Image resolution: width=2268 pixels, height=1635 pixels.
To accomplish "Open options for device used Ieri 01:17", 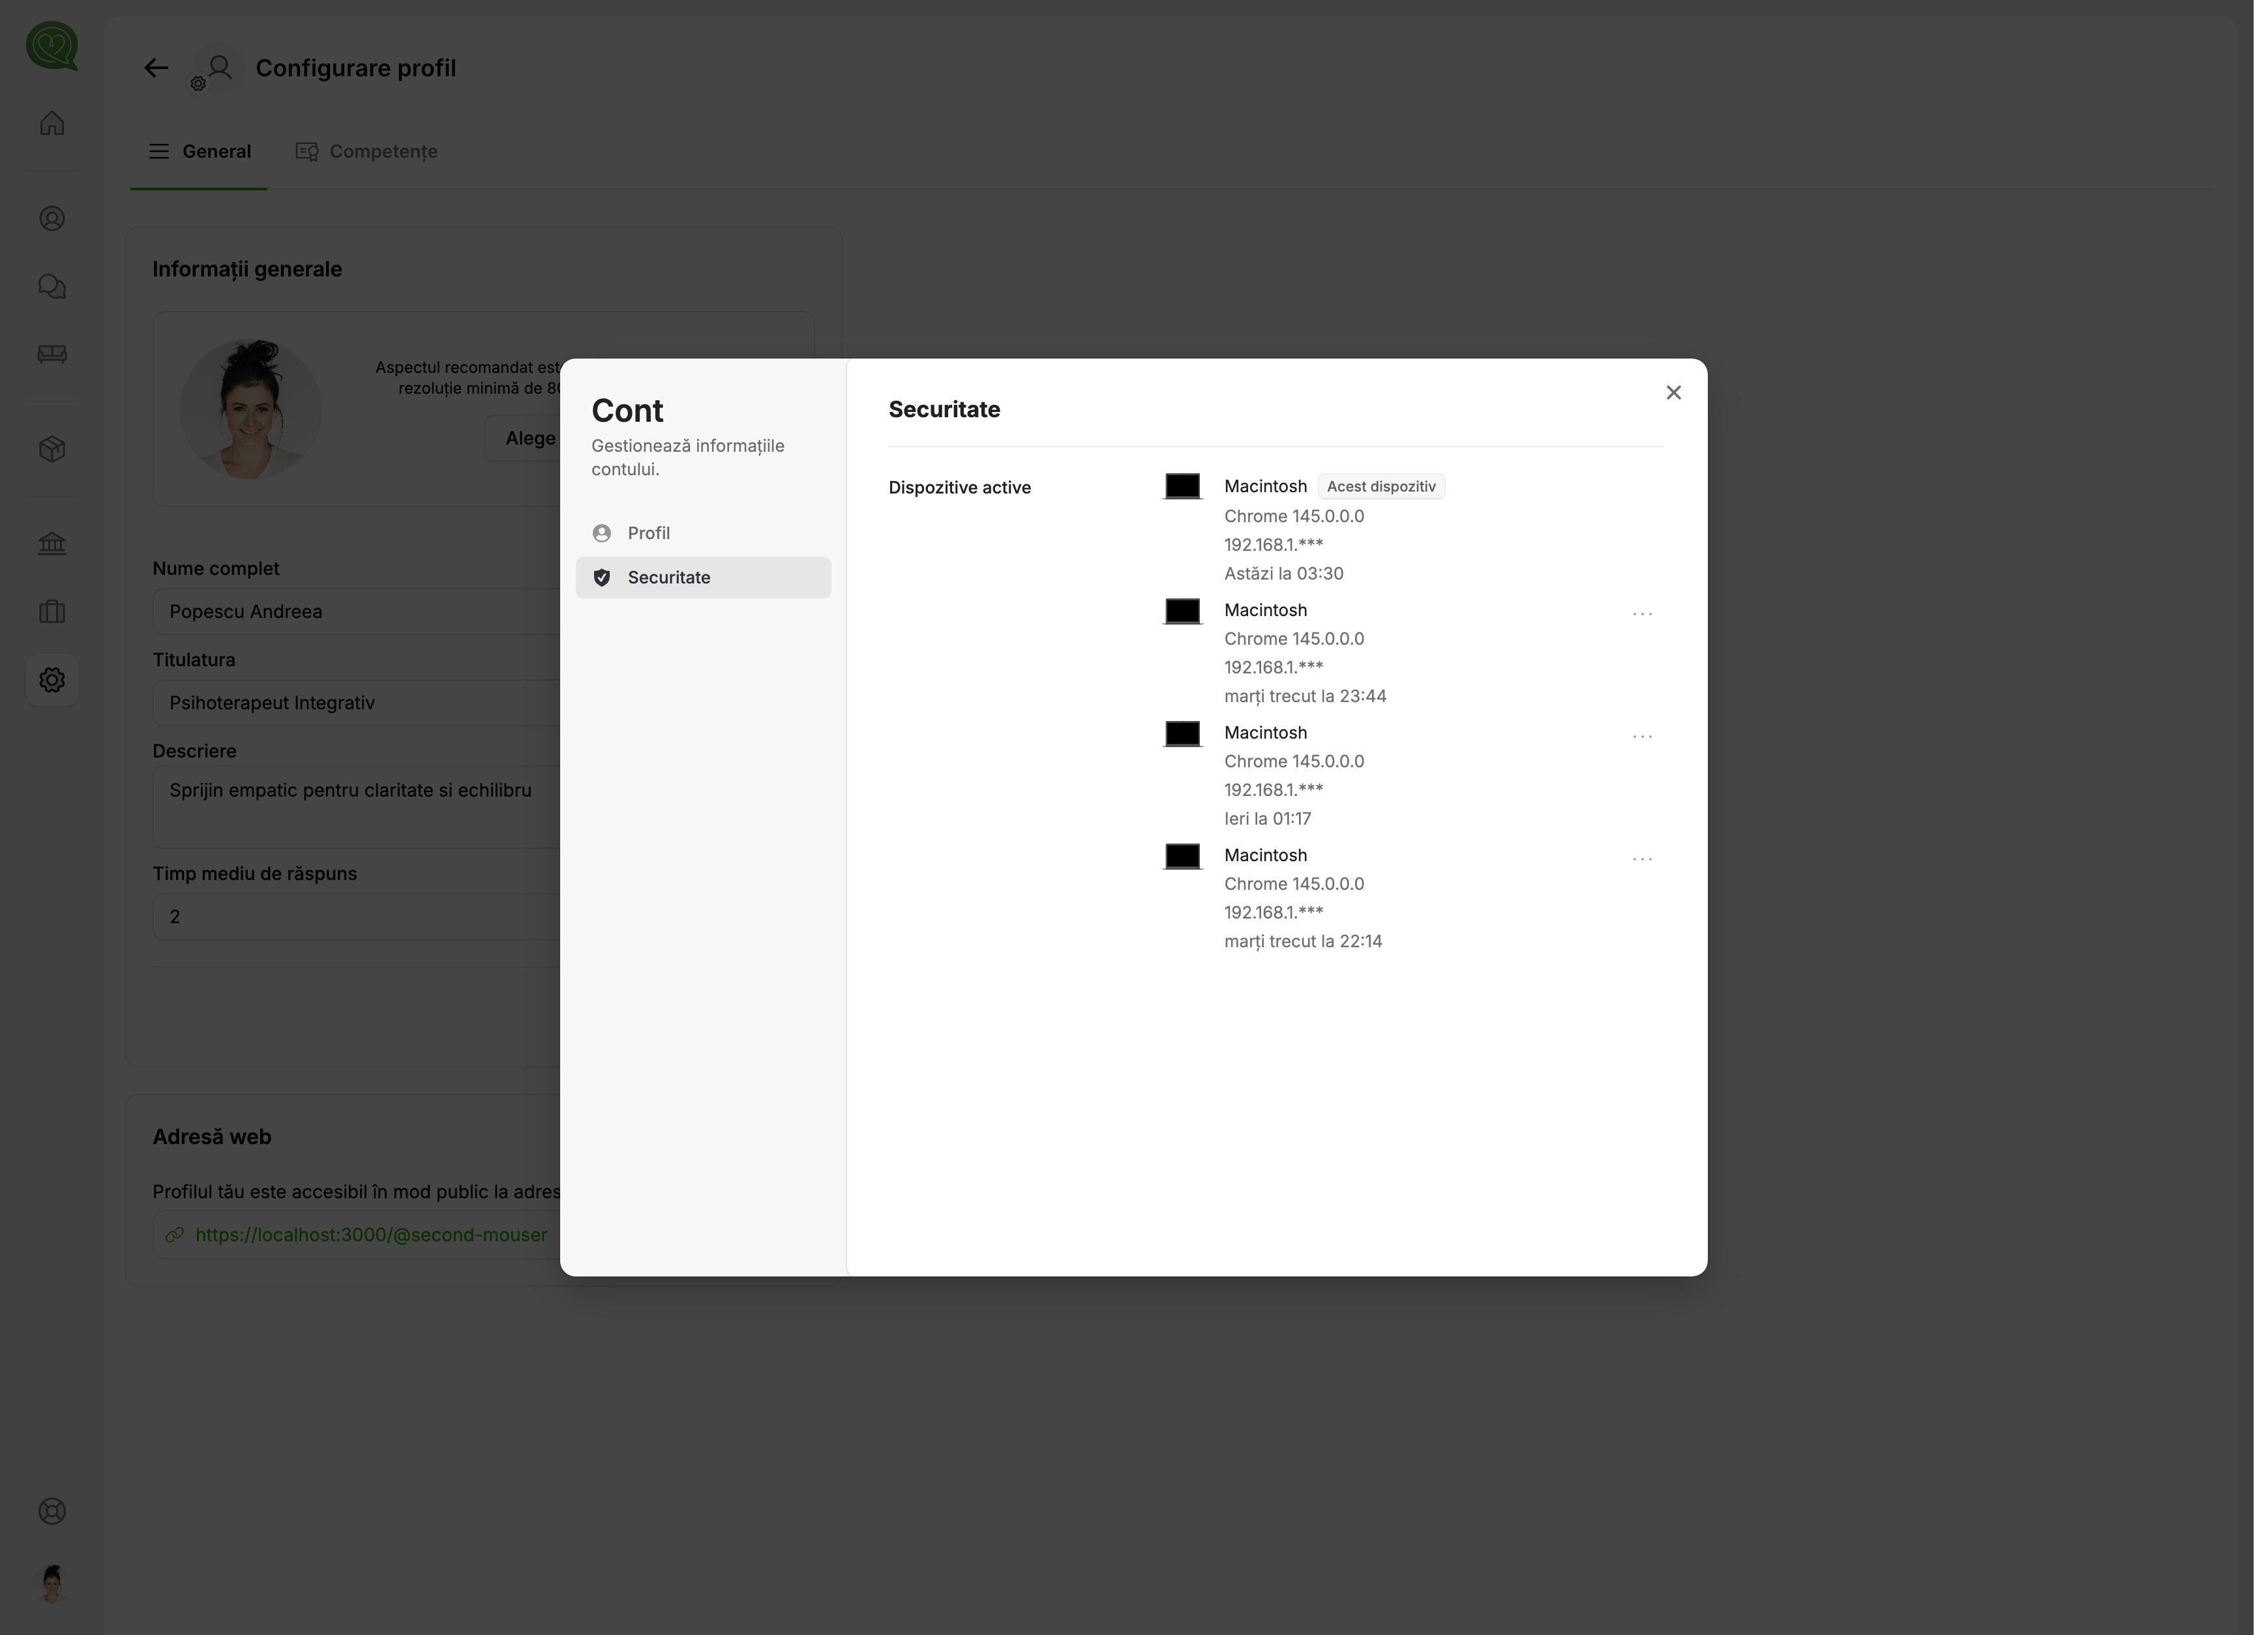I will click(1642, 736).
